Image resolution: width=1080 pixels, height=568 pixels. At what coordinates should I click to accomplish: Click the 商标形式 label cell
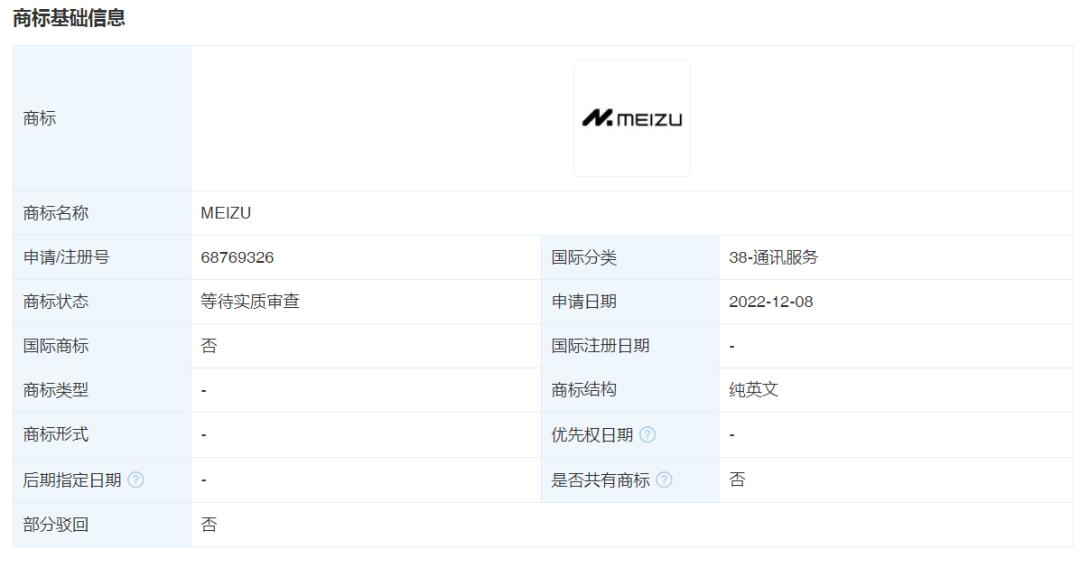click(x=102, y=435)
